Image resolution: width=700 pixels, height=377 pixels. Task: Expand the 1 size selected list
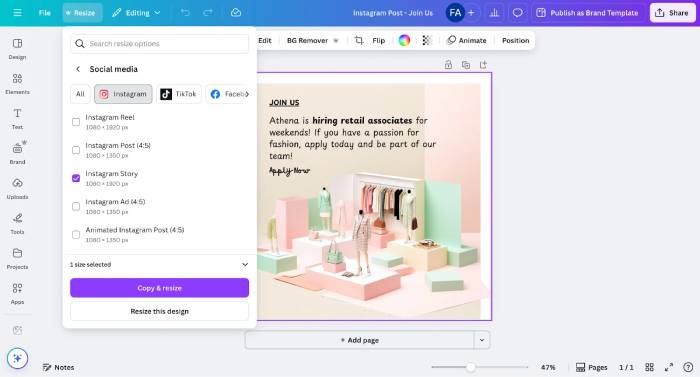point(245,264)
